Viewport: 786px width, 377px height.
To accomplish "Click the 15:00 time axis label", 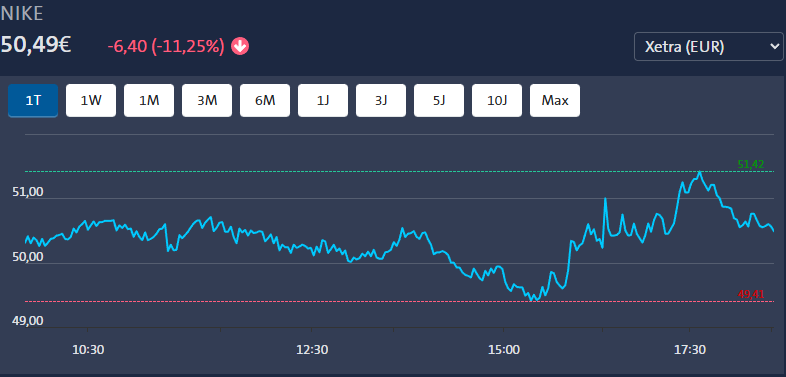I will point(504,349).
